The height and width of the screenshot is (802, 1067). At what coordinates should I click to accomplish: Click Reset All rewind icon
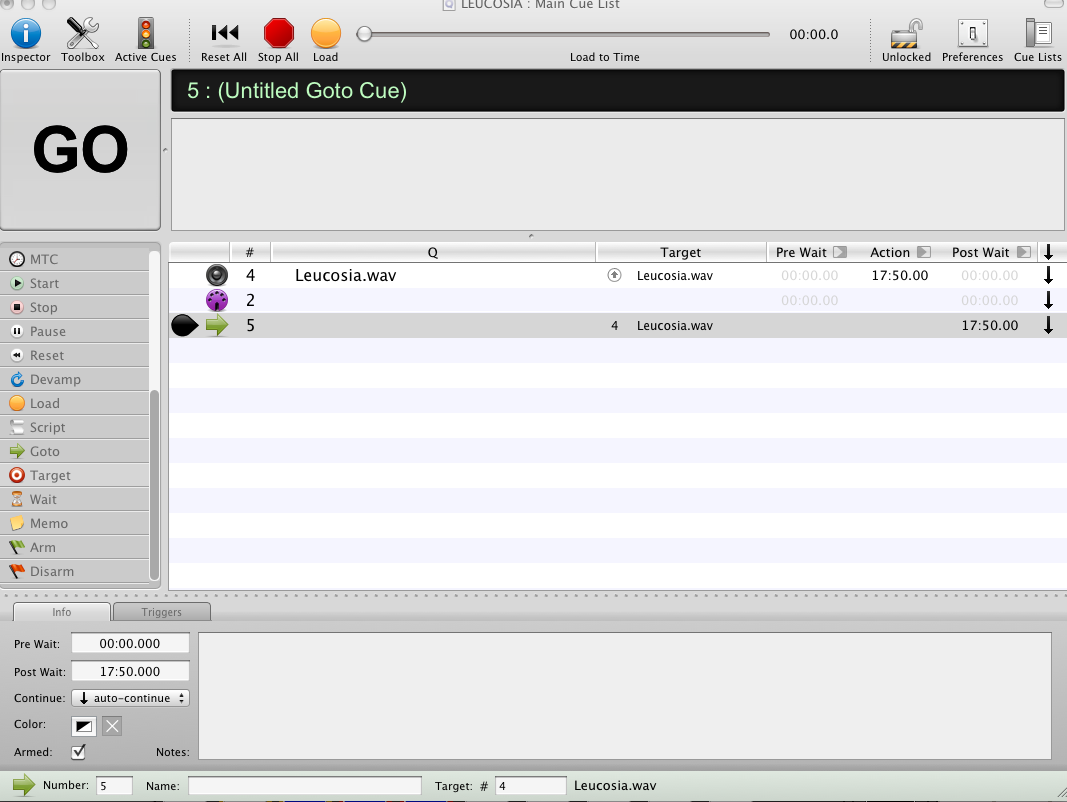pos(224,34)
